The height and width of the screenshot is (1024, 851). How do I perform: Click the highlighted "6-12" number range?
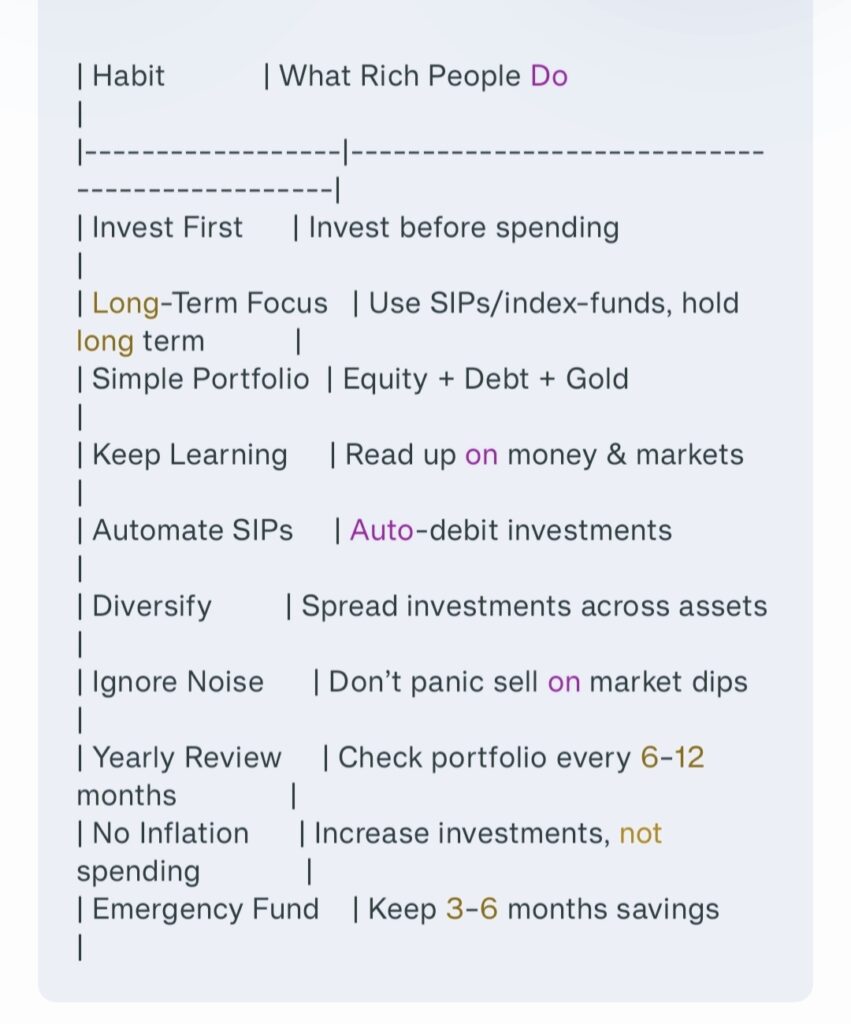pyautogui.click(x=672, y=758)
